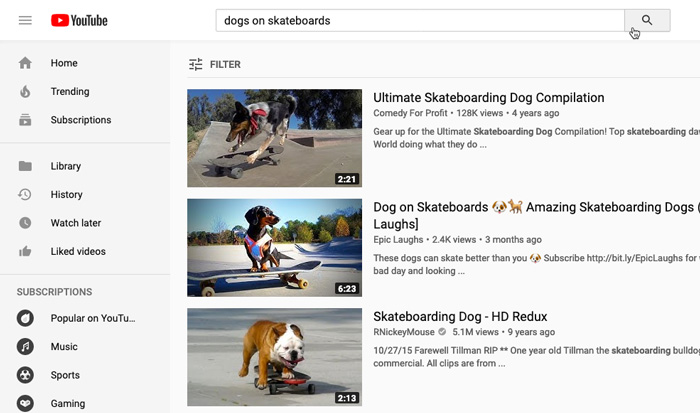Open the hamburger guide menu
The width and height of the screenshot is (700, 413).
25,20
